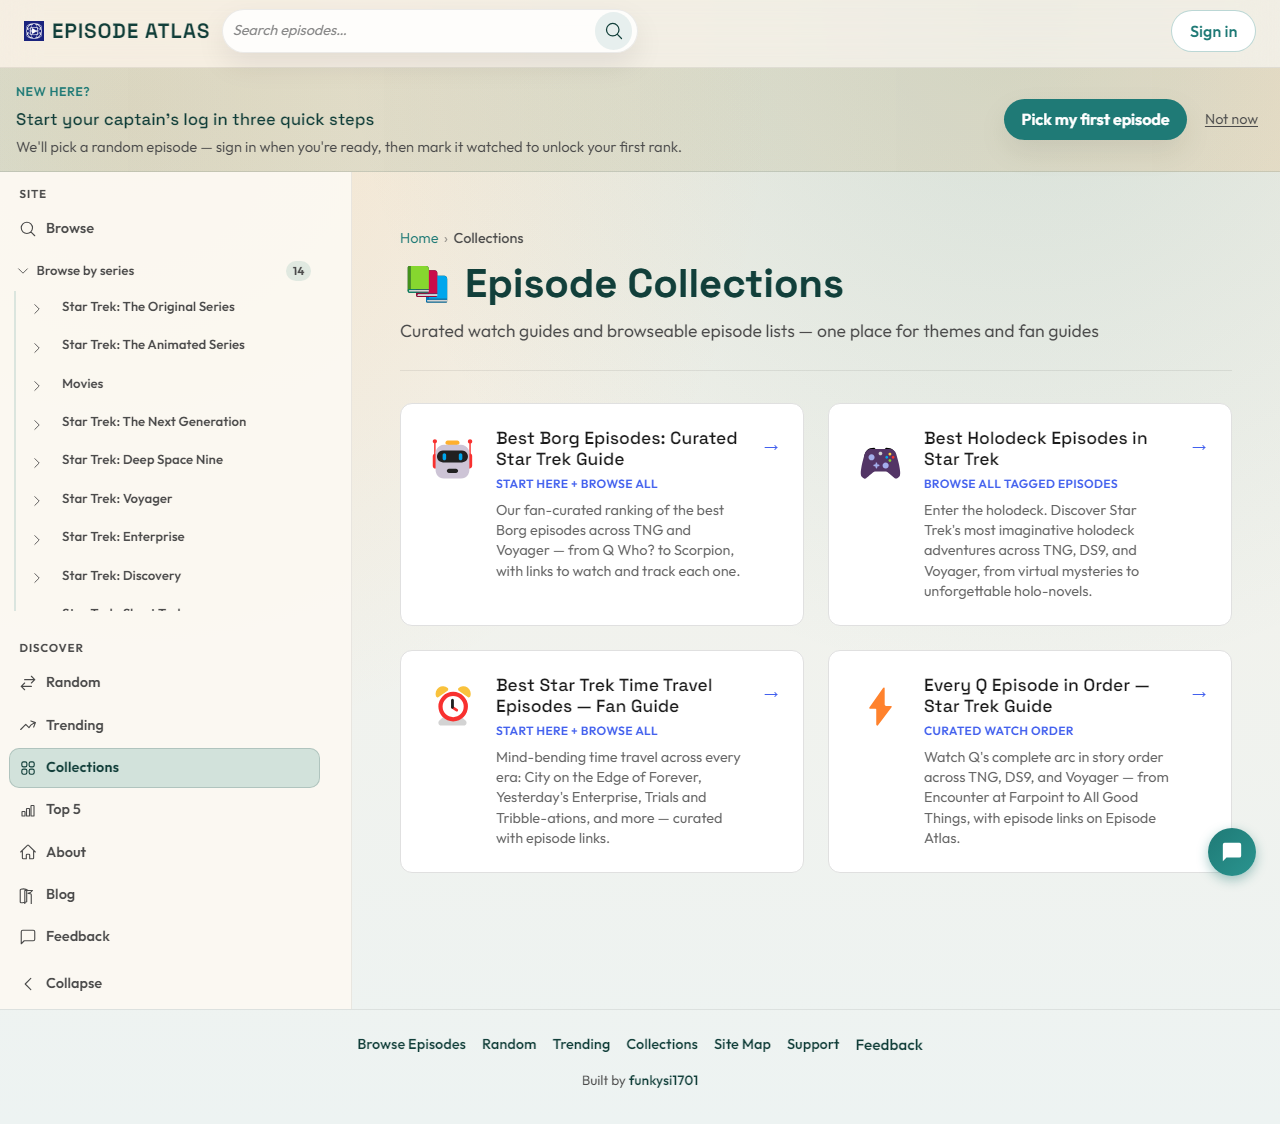Open Every Q Episode in Order guide

pos(1036,696)
